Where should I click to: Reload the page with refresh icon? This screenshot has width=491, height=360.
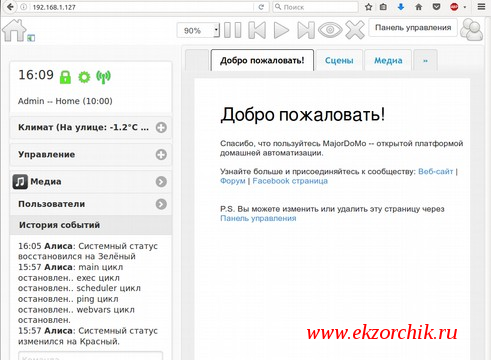click(262, 7)
